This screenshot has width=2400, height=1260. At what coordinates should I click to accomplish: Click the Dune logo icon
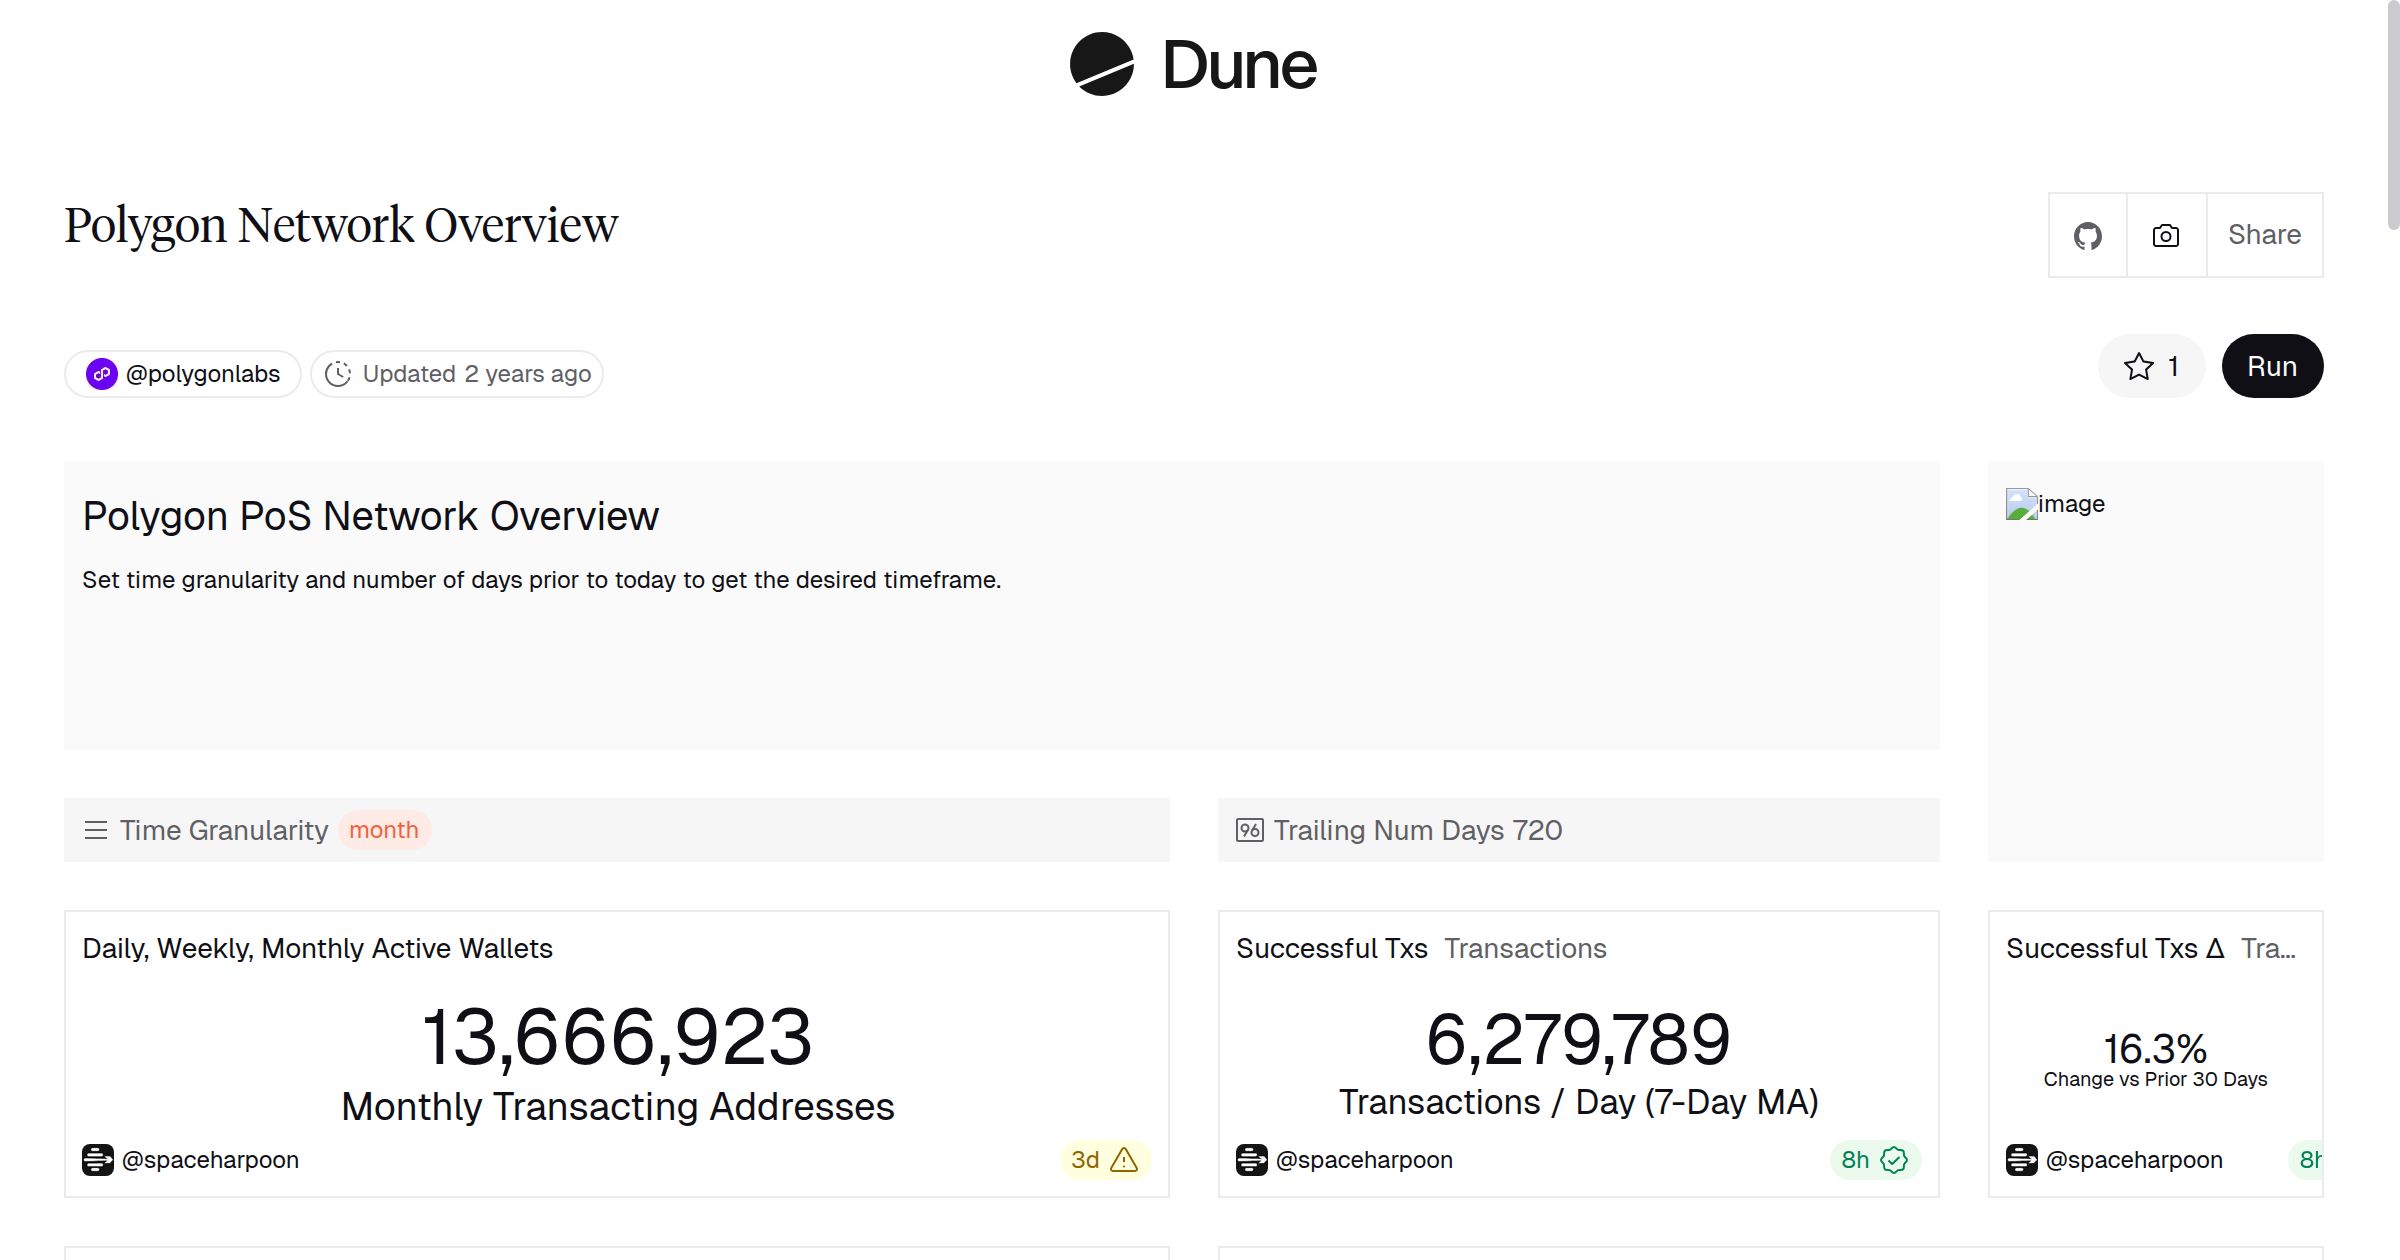pyautogui.click(x=1101, y=65)
